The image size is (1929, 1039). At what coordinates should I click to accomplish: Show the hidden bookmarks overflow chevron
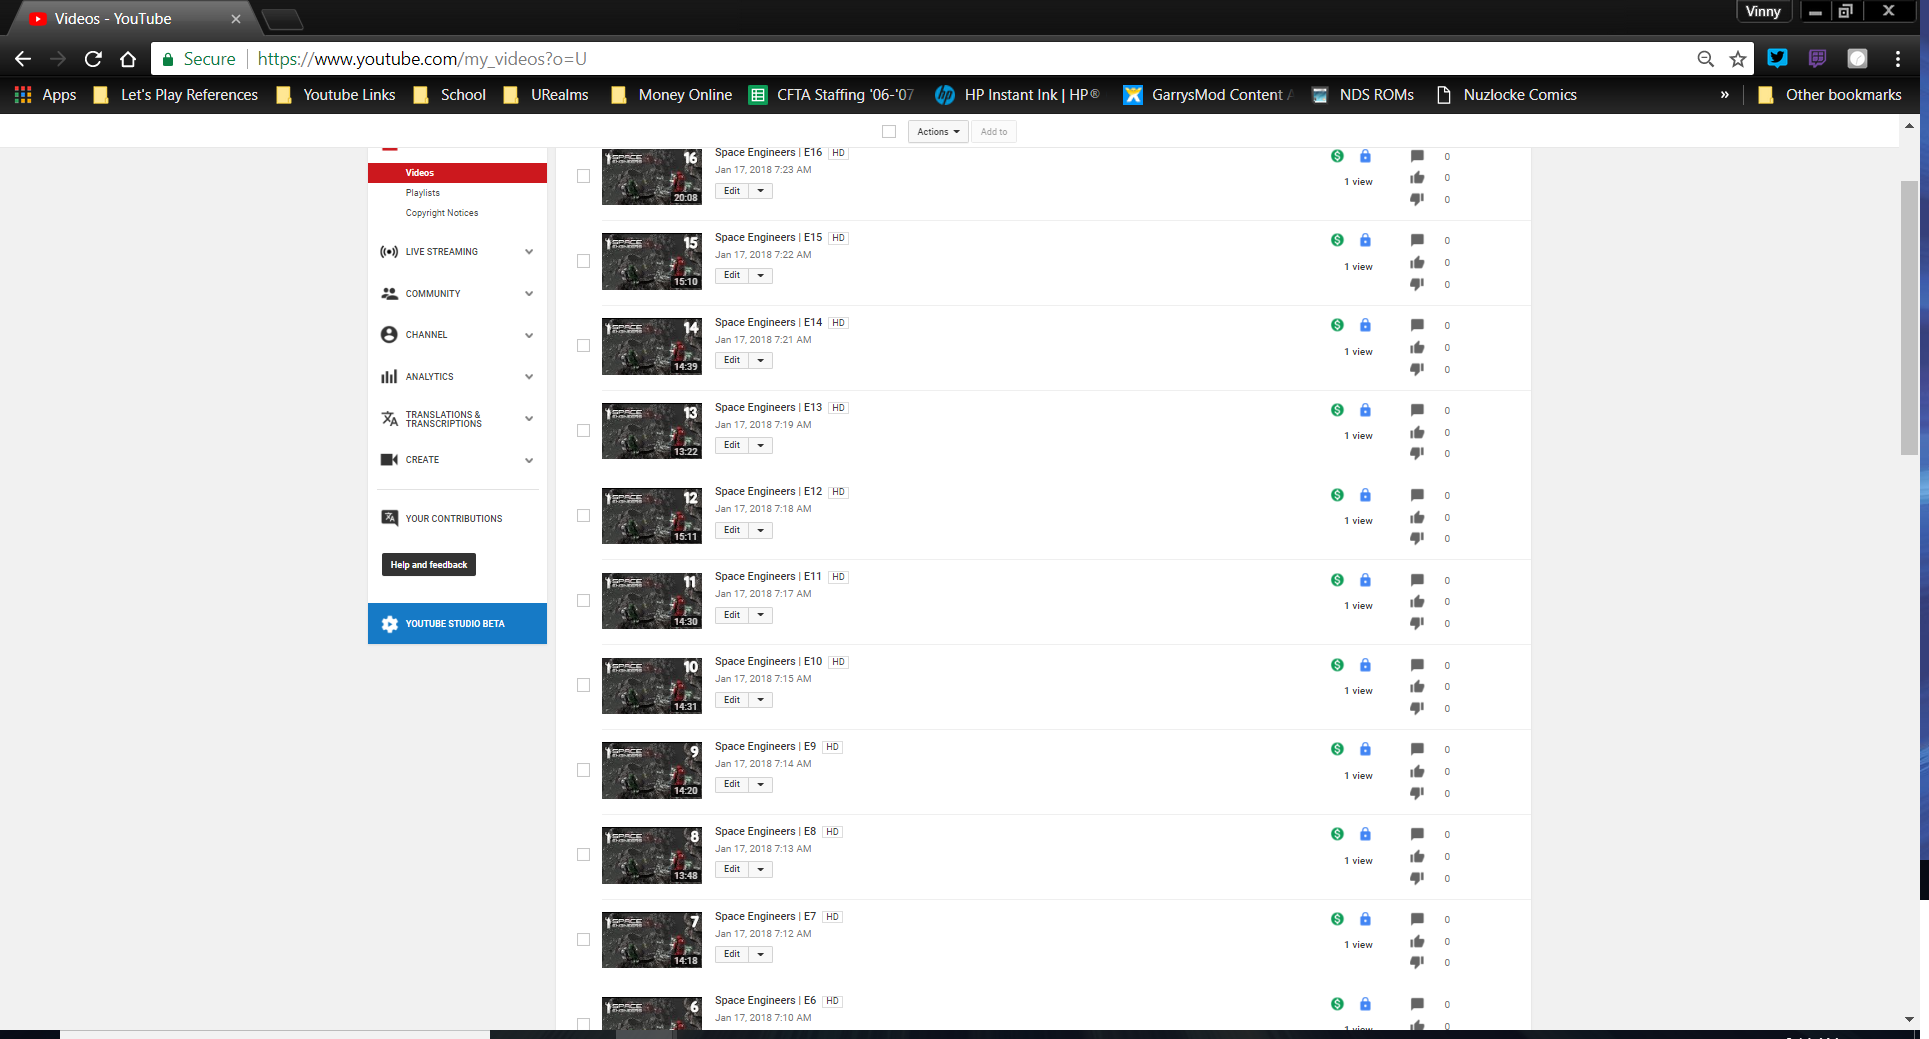tap(1724, 95)
